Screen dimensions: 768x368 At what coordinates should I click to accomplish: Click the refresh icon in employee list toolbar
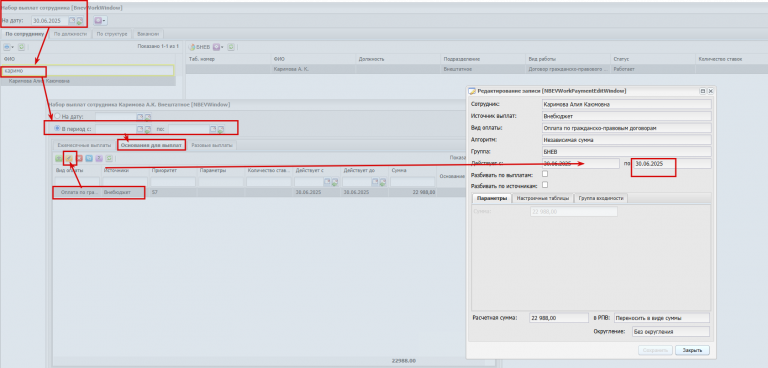pyautogui.click(x=22, y=47)
